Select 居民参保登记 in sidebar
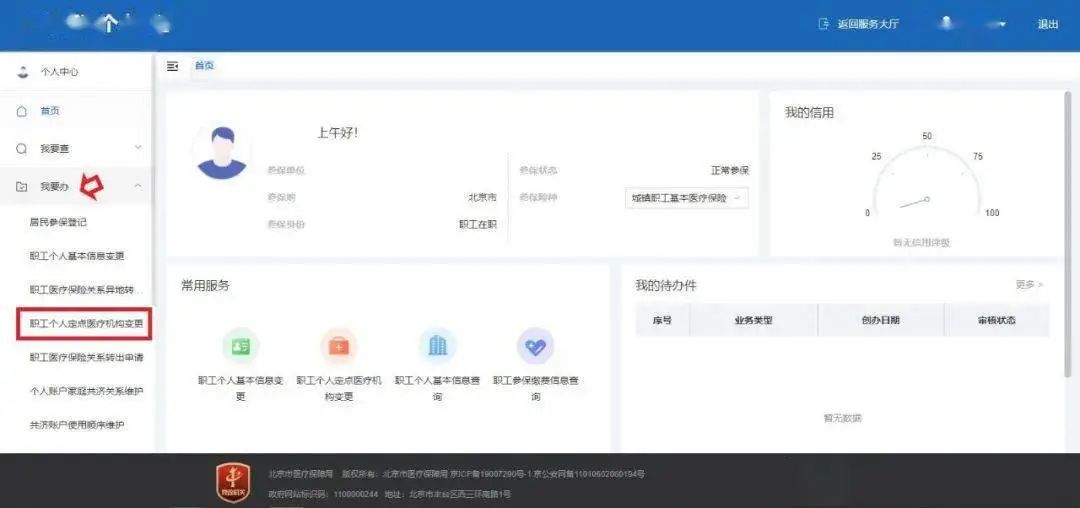The image size is (1080, 508). point(58,222)
